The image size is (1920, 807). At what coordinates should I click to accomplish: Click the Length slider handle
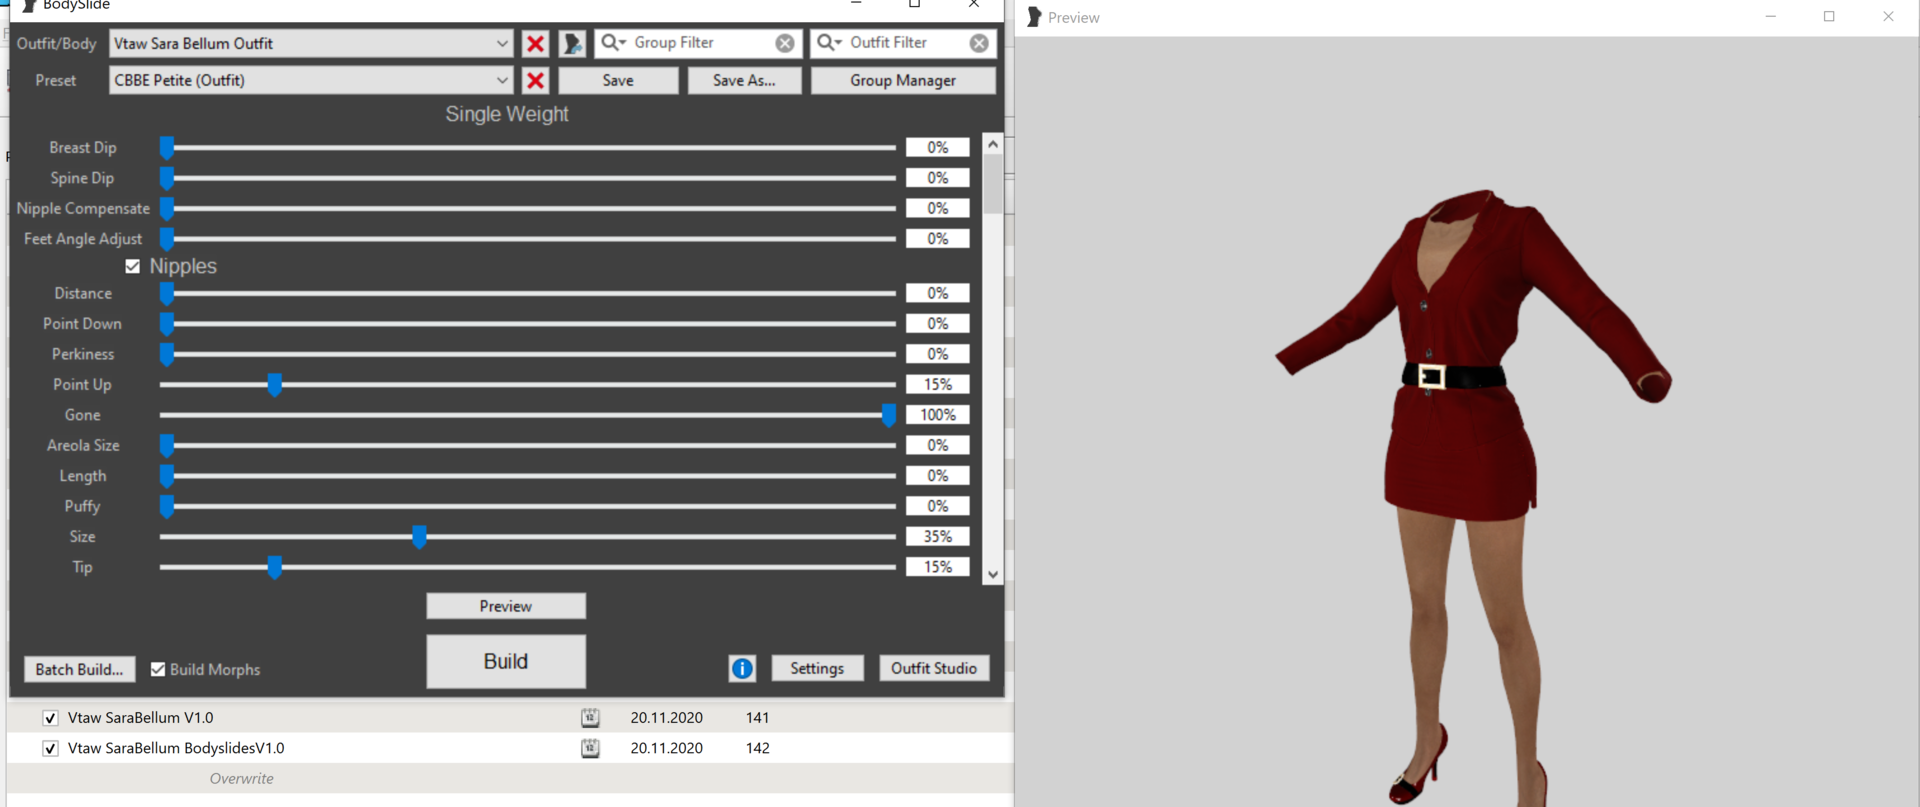coord(167,477)
